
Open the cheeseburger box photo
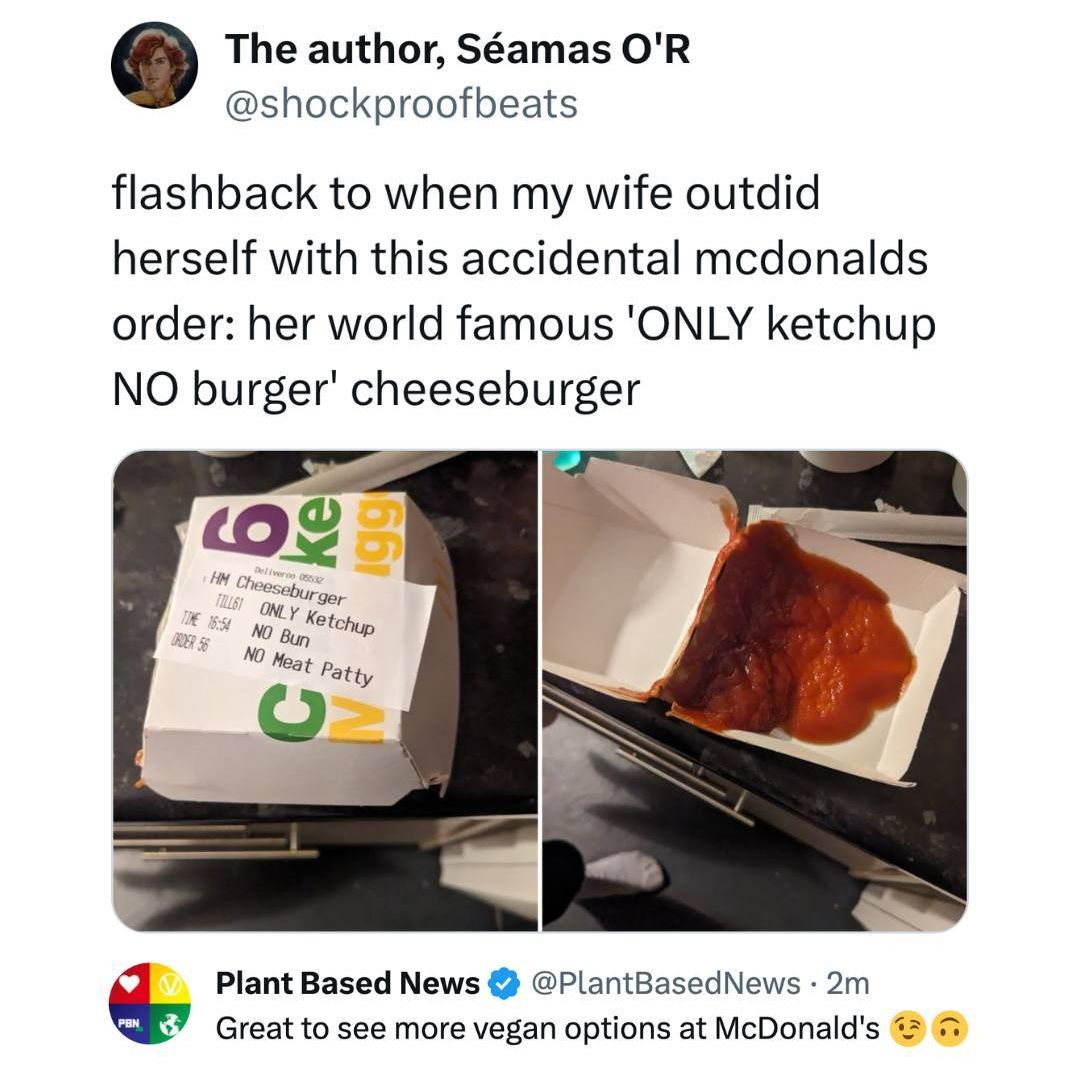tap(324, 690)
